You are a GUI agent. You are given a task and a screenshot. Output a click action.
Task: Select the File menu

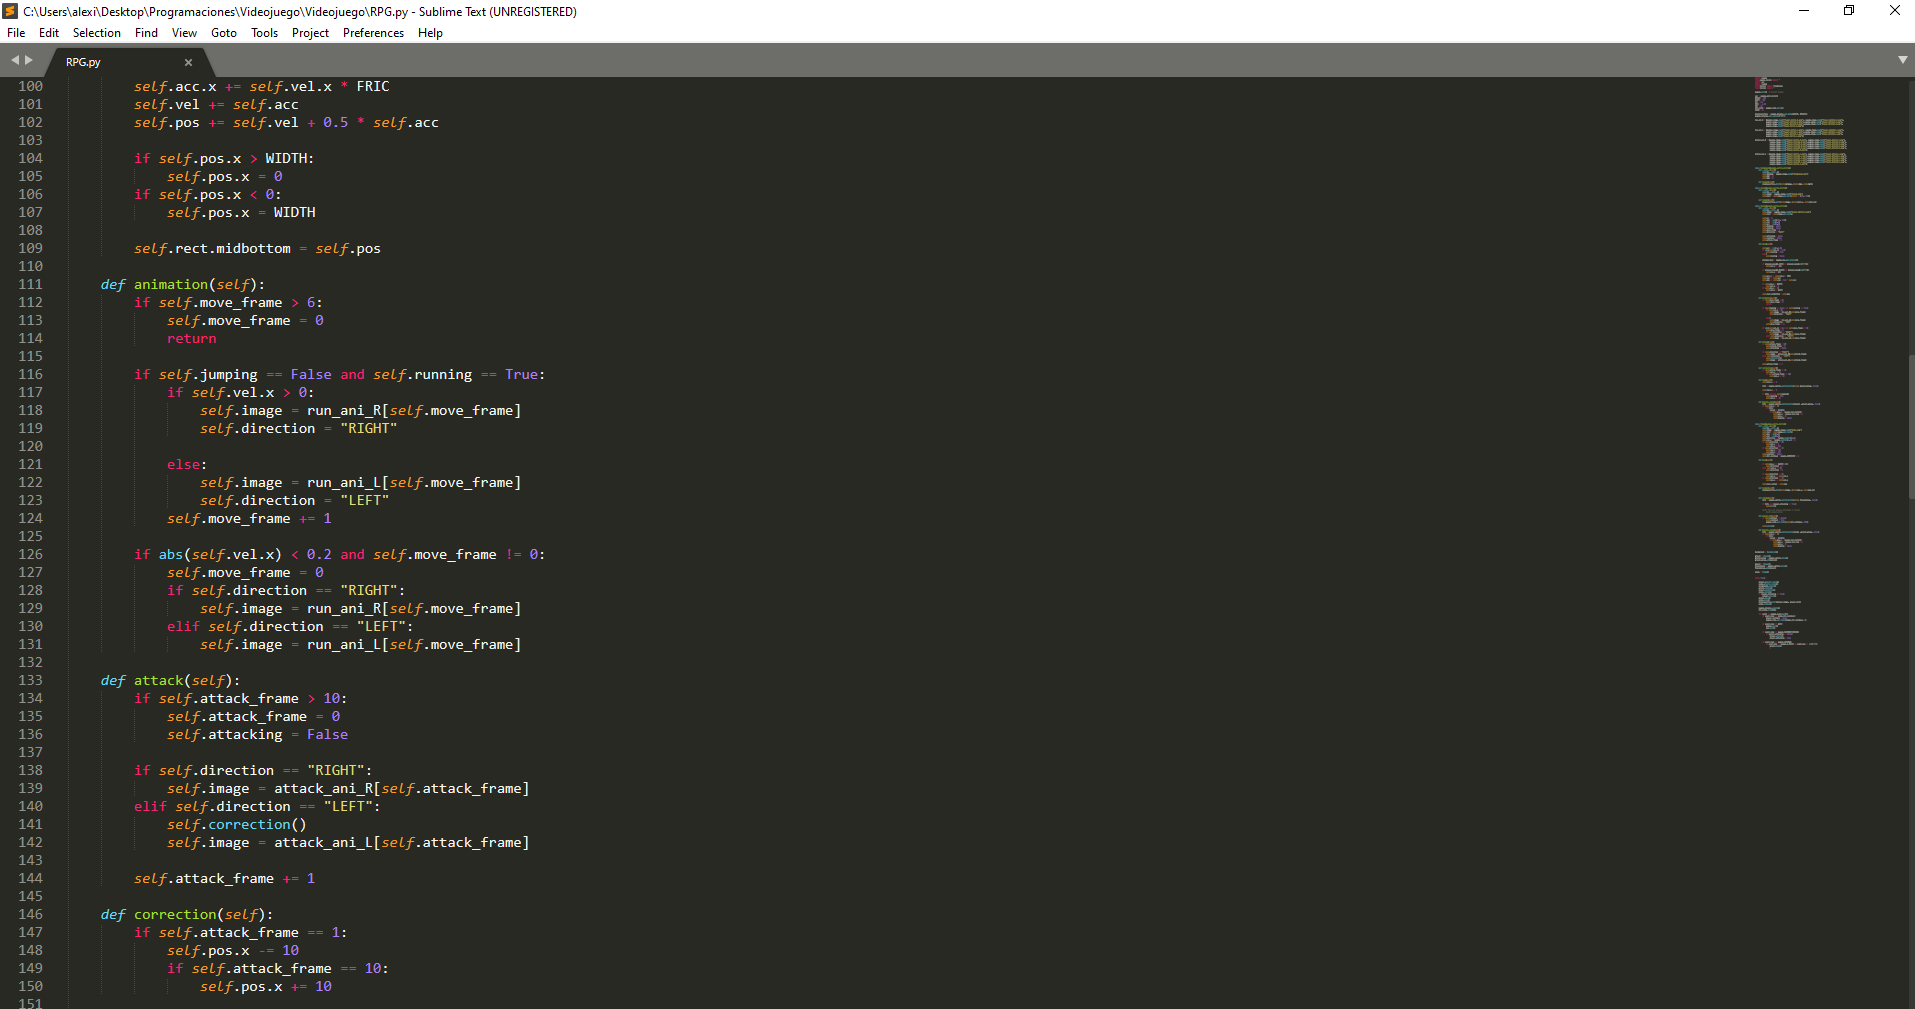tap(16, 33)
